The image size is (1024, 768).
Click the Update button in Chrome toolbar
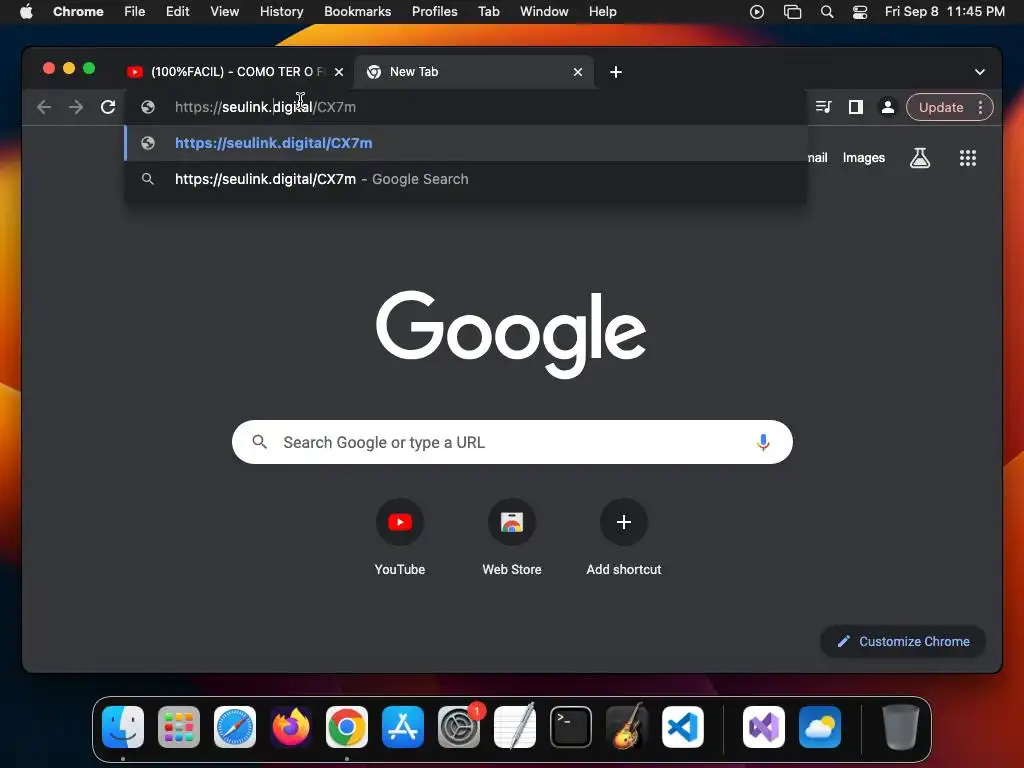point(940,107)
